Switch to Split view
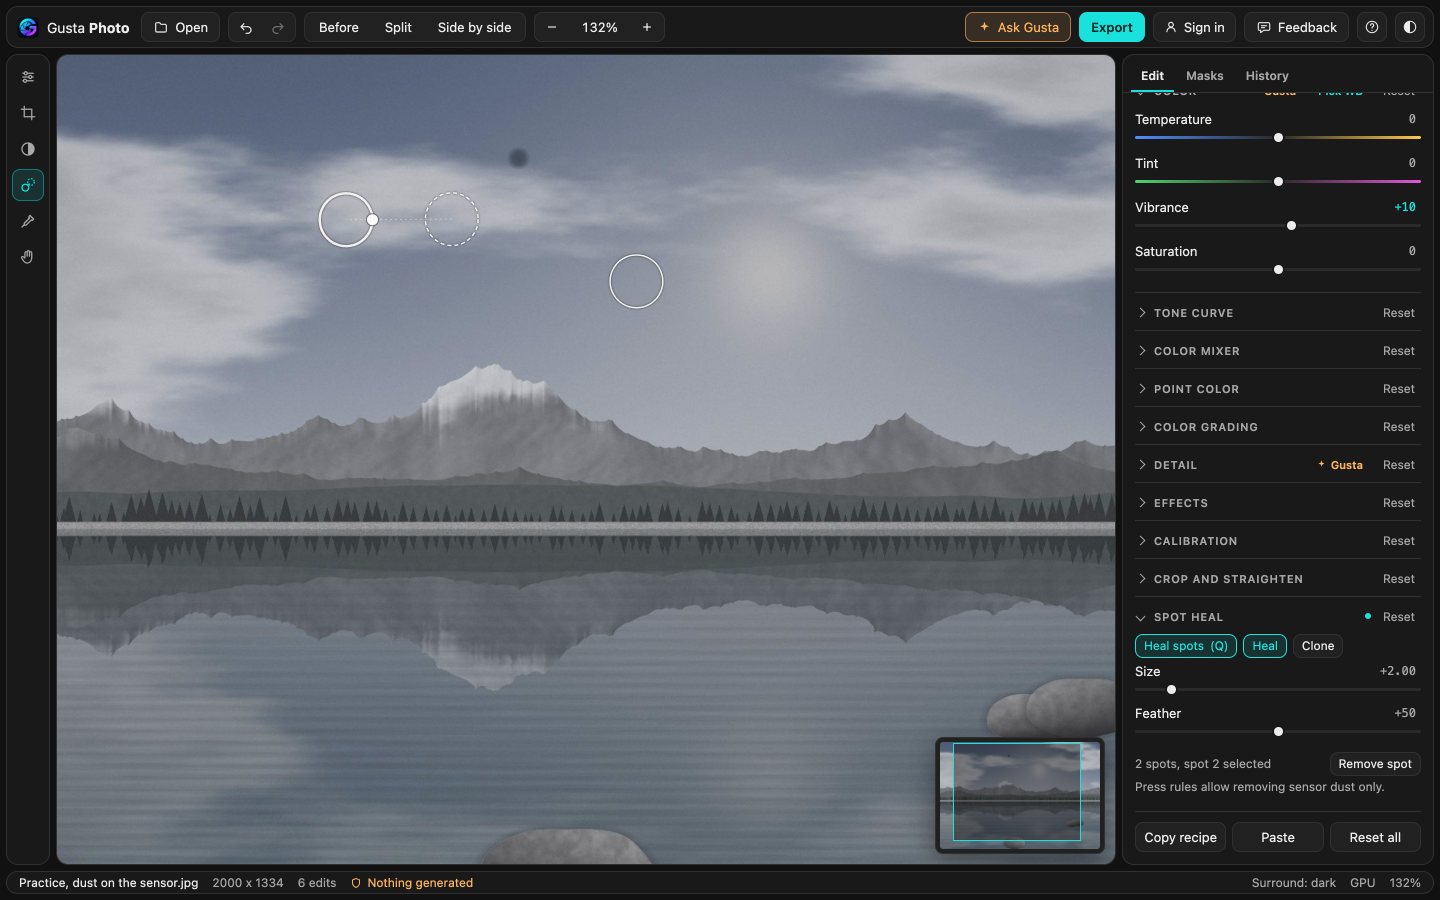The width and height of the screenshot is (1440, 900). point(398,28)
